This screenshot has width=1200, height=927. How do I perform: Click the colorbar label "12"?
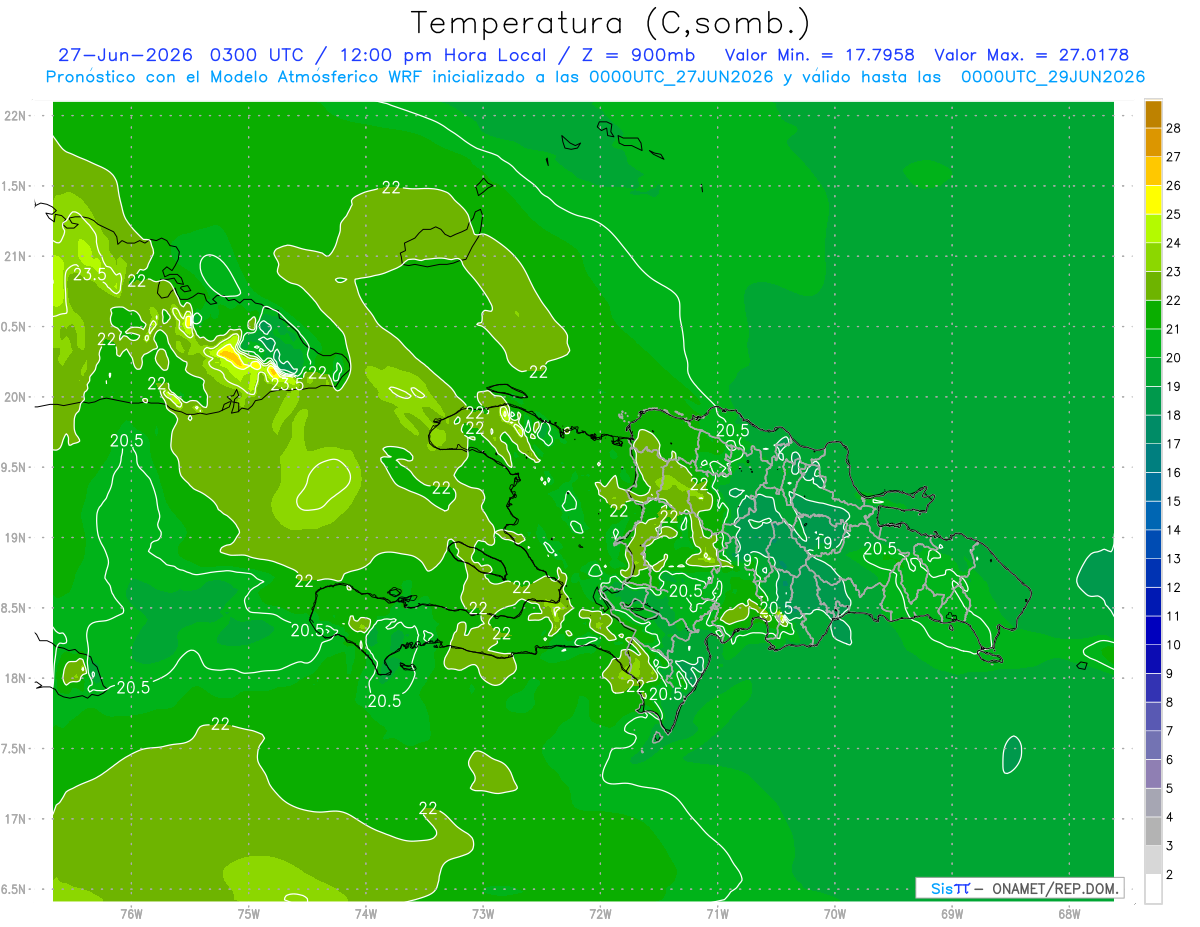[x=1174, y=588]
